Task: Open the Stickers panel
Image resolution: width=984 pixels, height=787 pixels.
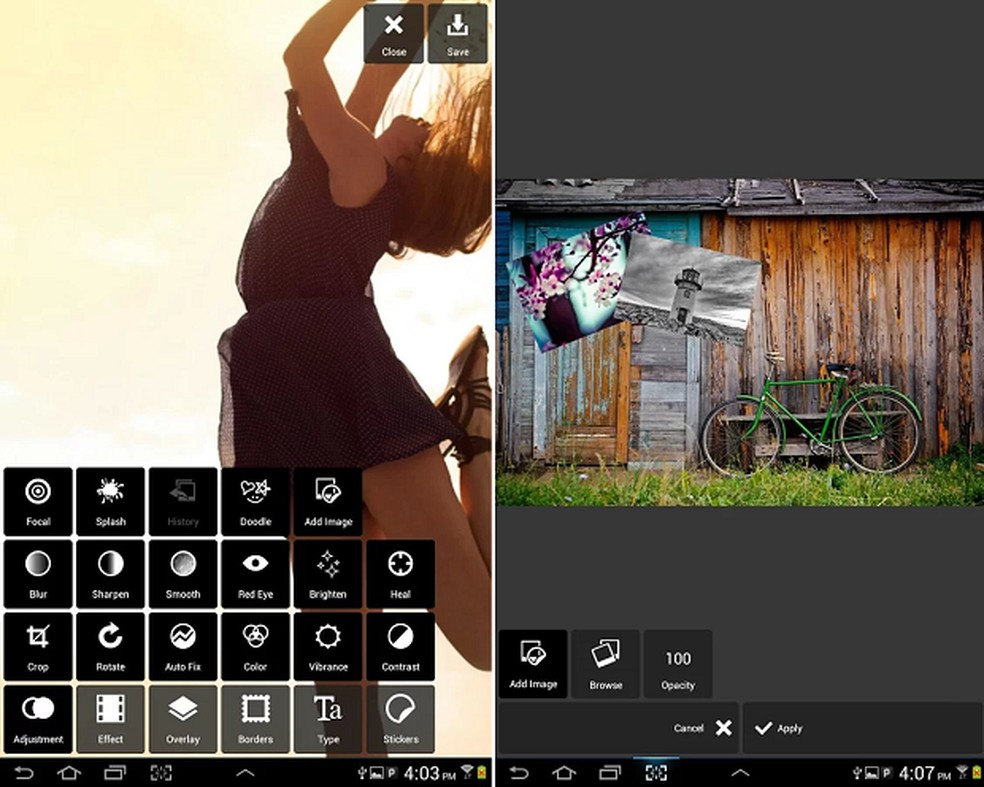Action: [x=400, y=719]
